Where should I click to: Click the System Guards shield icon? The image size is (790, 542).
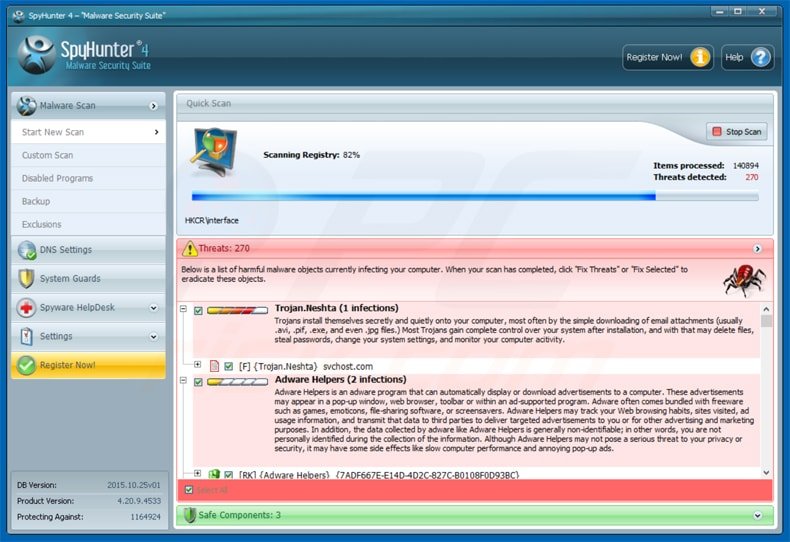(26, 279)
